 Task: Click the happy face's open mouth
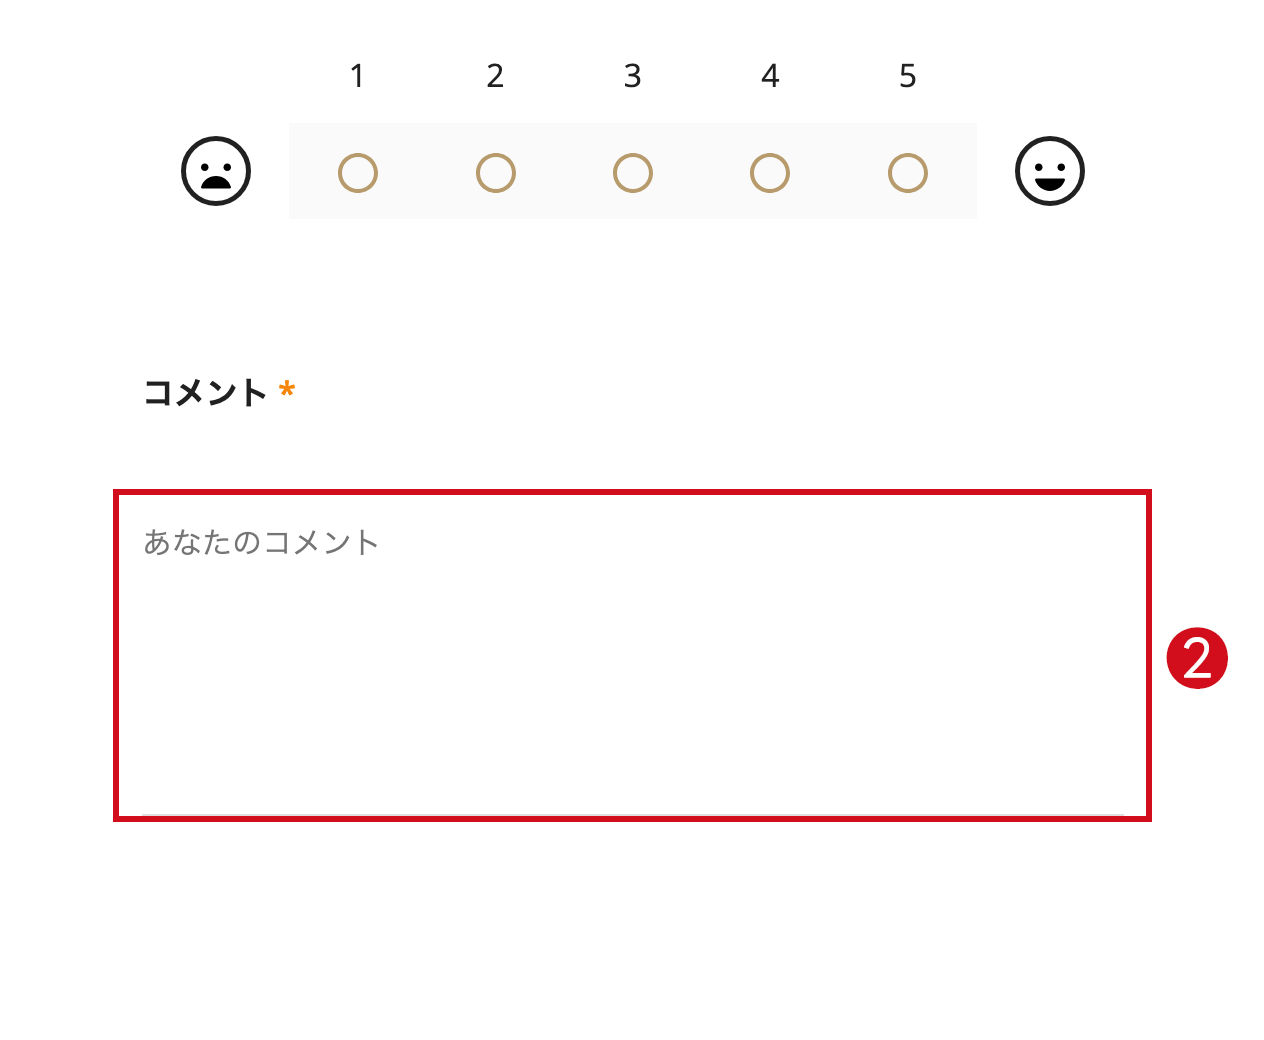[x=1049, y=182]
